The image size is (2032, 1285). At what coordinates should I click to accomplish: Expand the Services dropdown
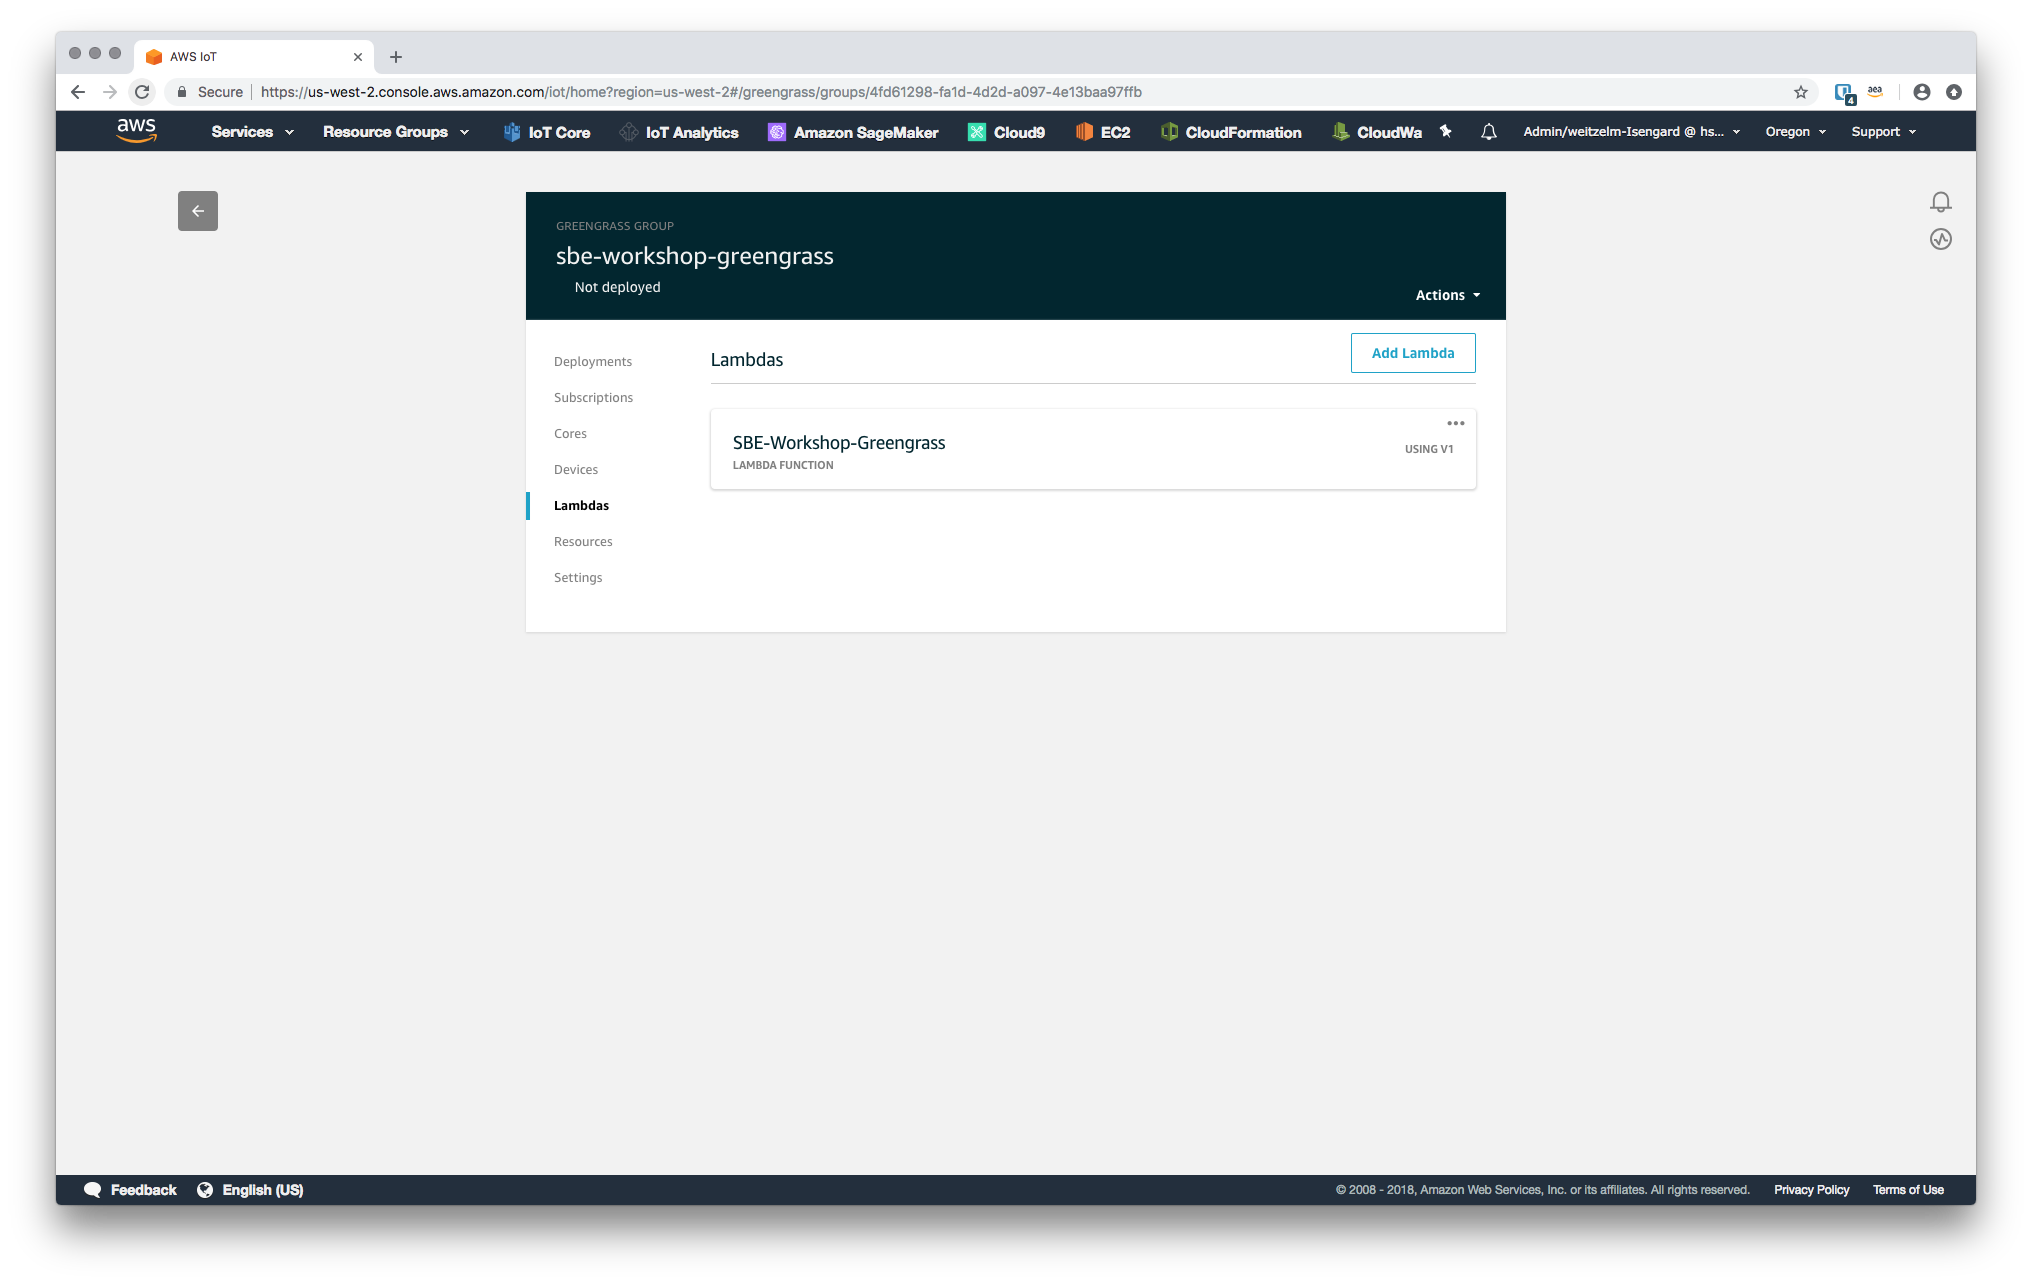[x=252, y=132]
